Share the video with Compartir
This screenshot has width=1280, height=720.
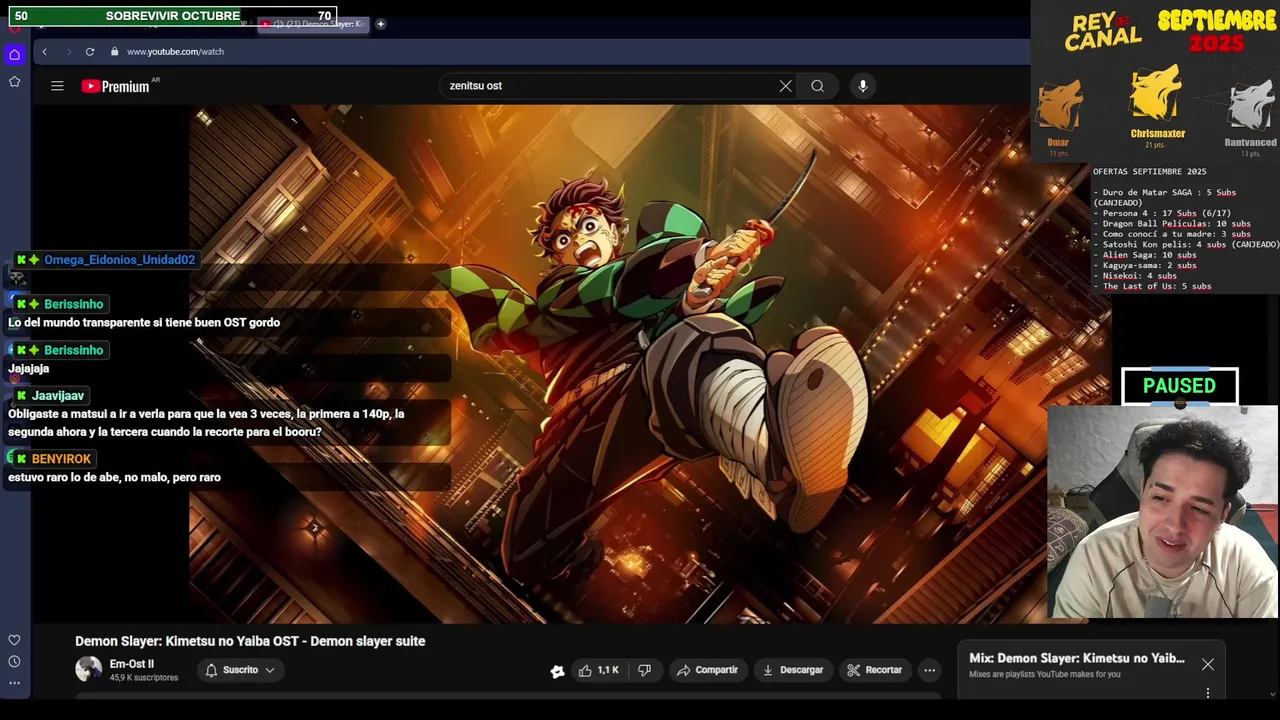coord(706,670)
